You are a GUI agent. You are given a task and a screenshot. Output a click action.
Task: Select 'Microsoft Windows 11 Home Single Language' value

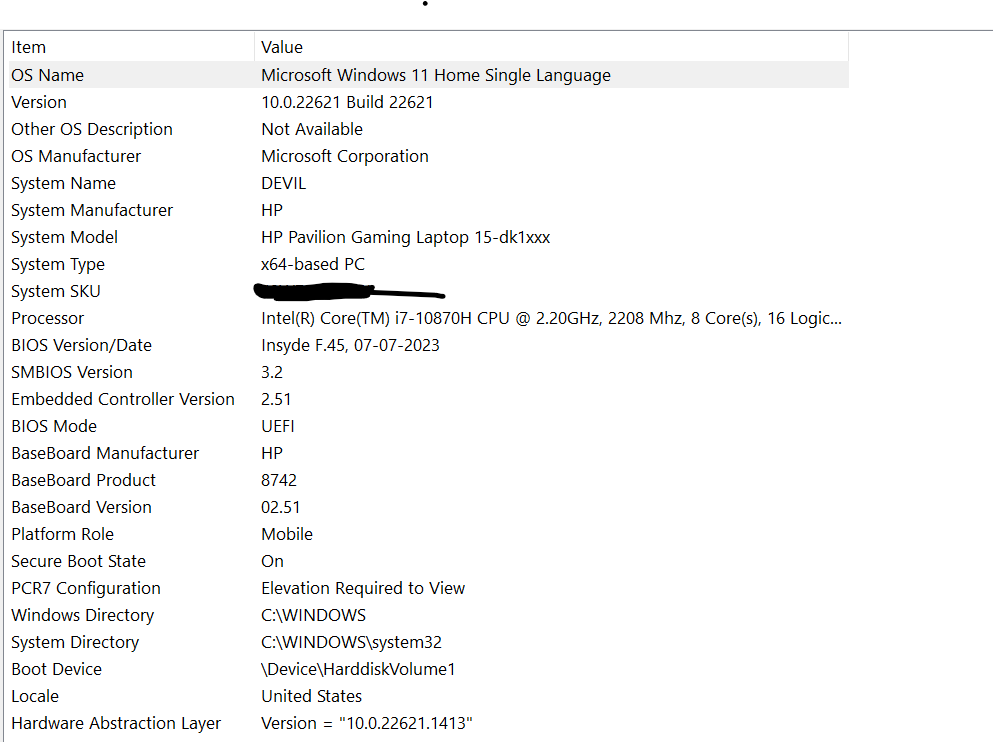pyautogui.click(x=436, y=75)
